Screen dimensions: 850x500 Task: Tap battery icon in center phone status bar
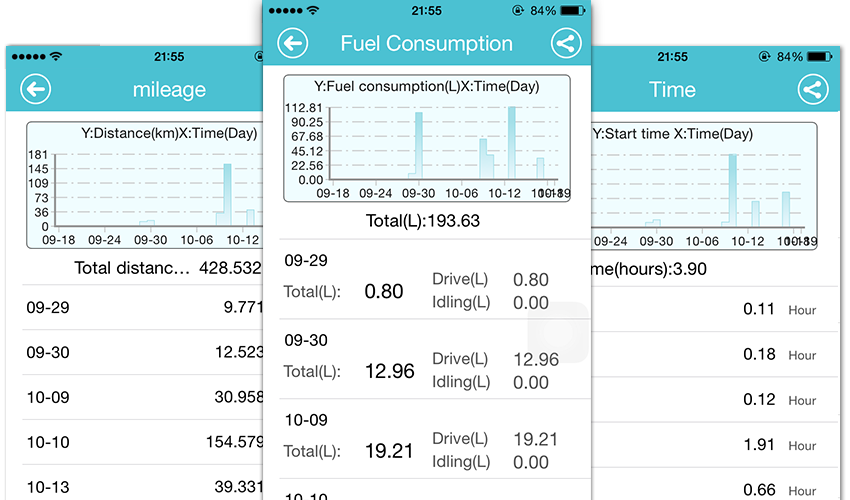tap(574, 10)
